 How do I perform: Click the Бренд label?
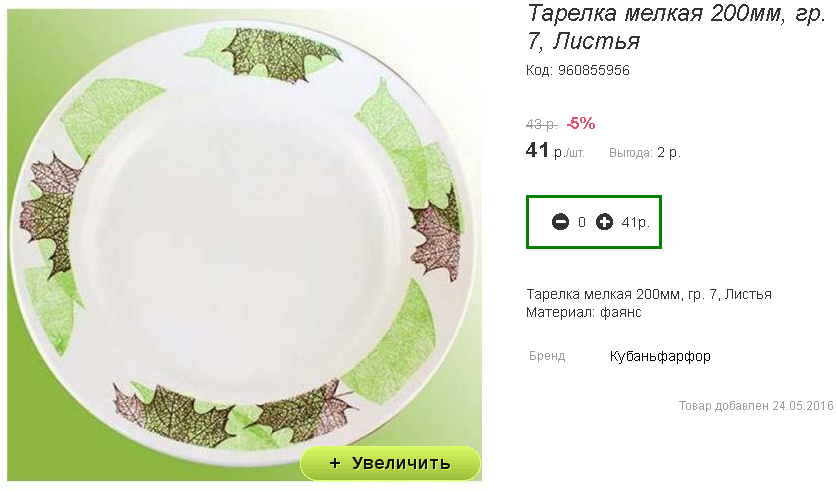547,356
